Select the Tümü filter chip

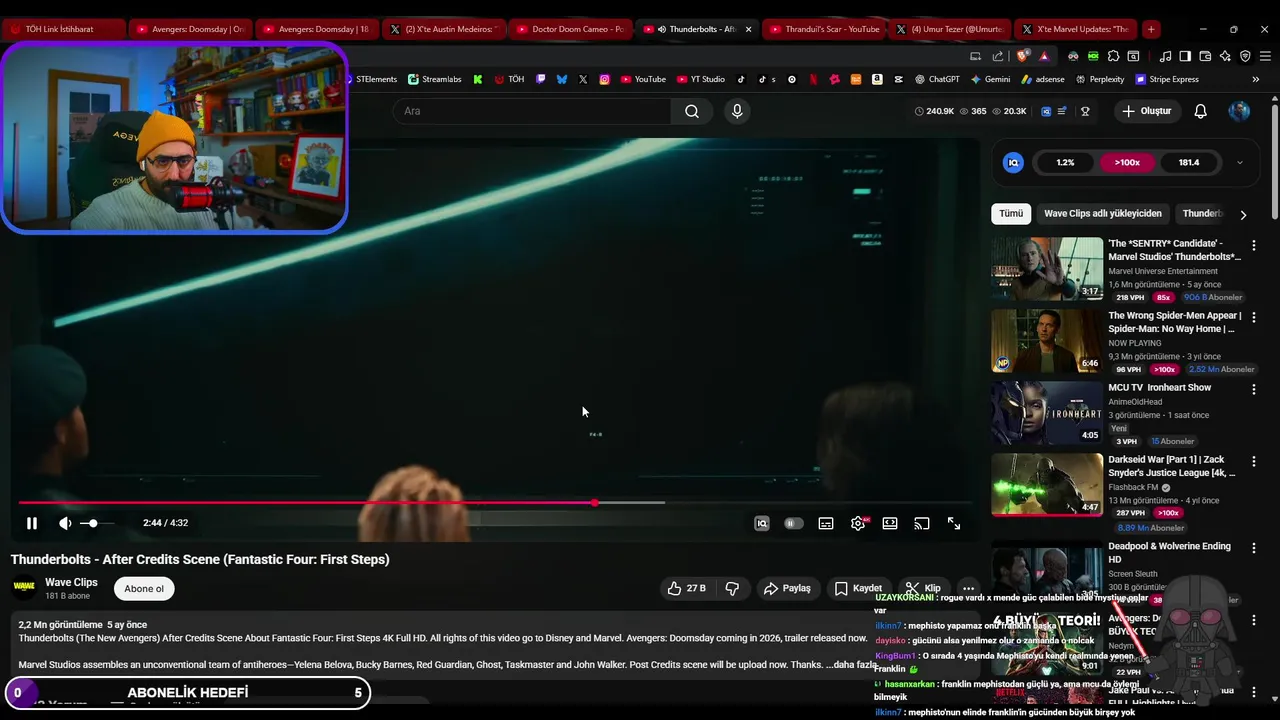(1011, 213)
